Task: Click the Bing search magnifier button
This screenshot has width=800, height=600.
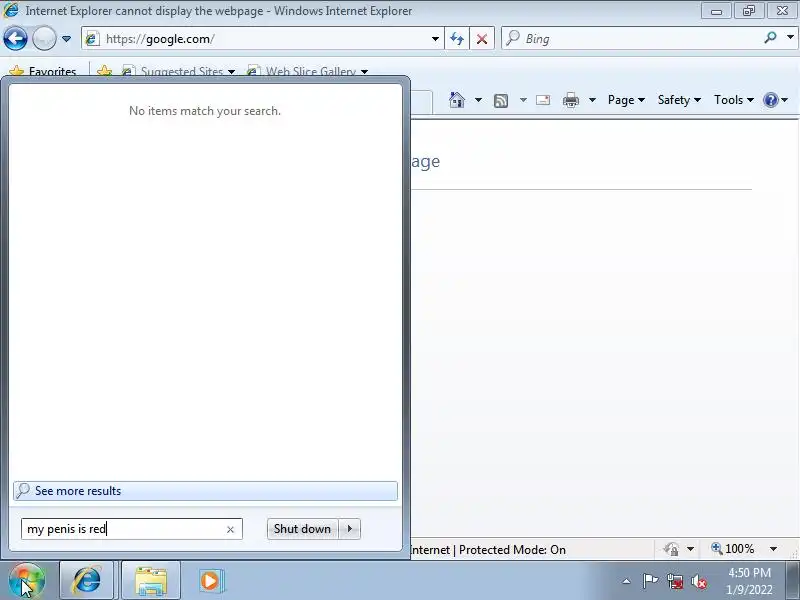Action: (770, 38)
